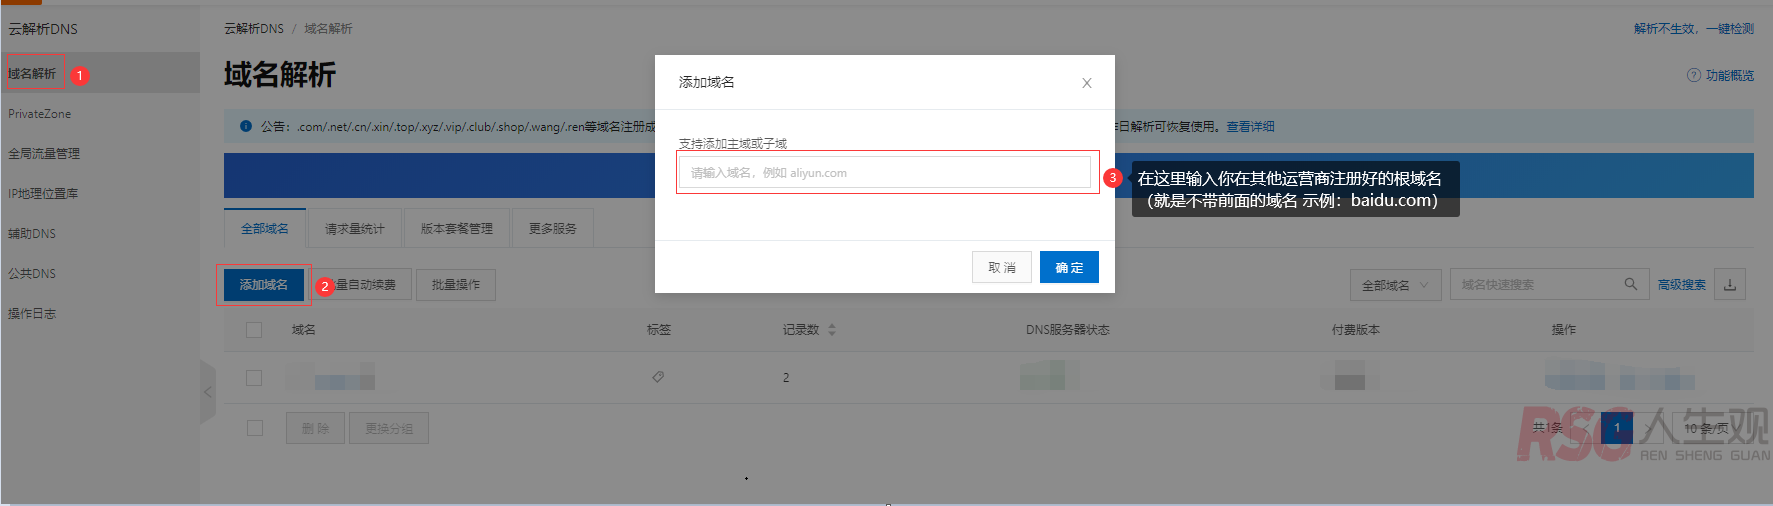Click the info icon in the 公告 notice

[x=246, y=126]
